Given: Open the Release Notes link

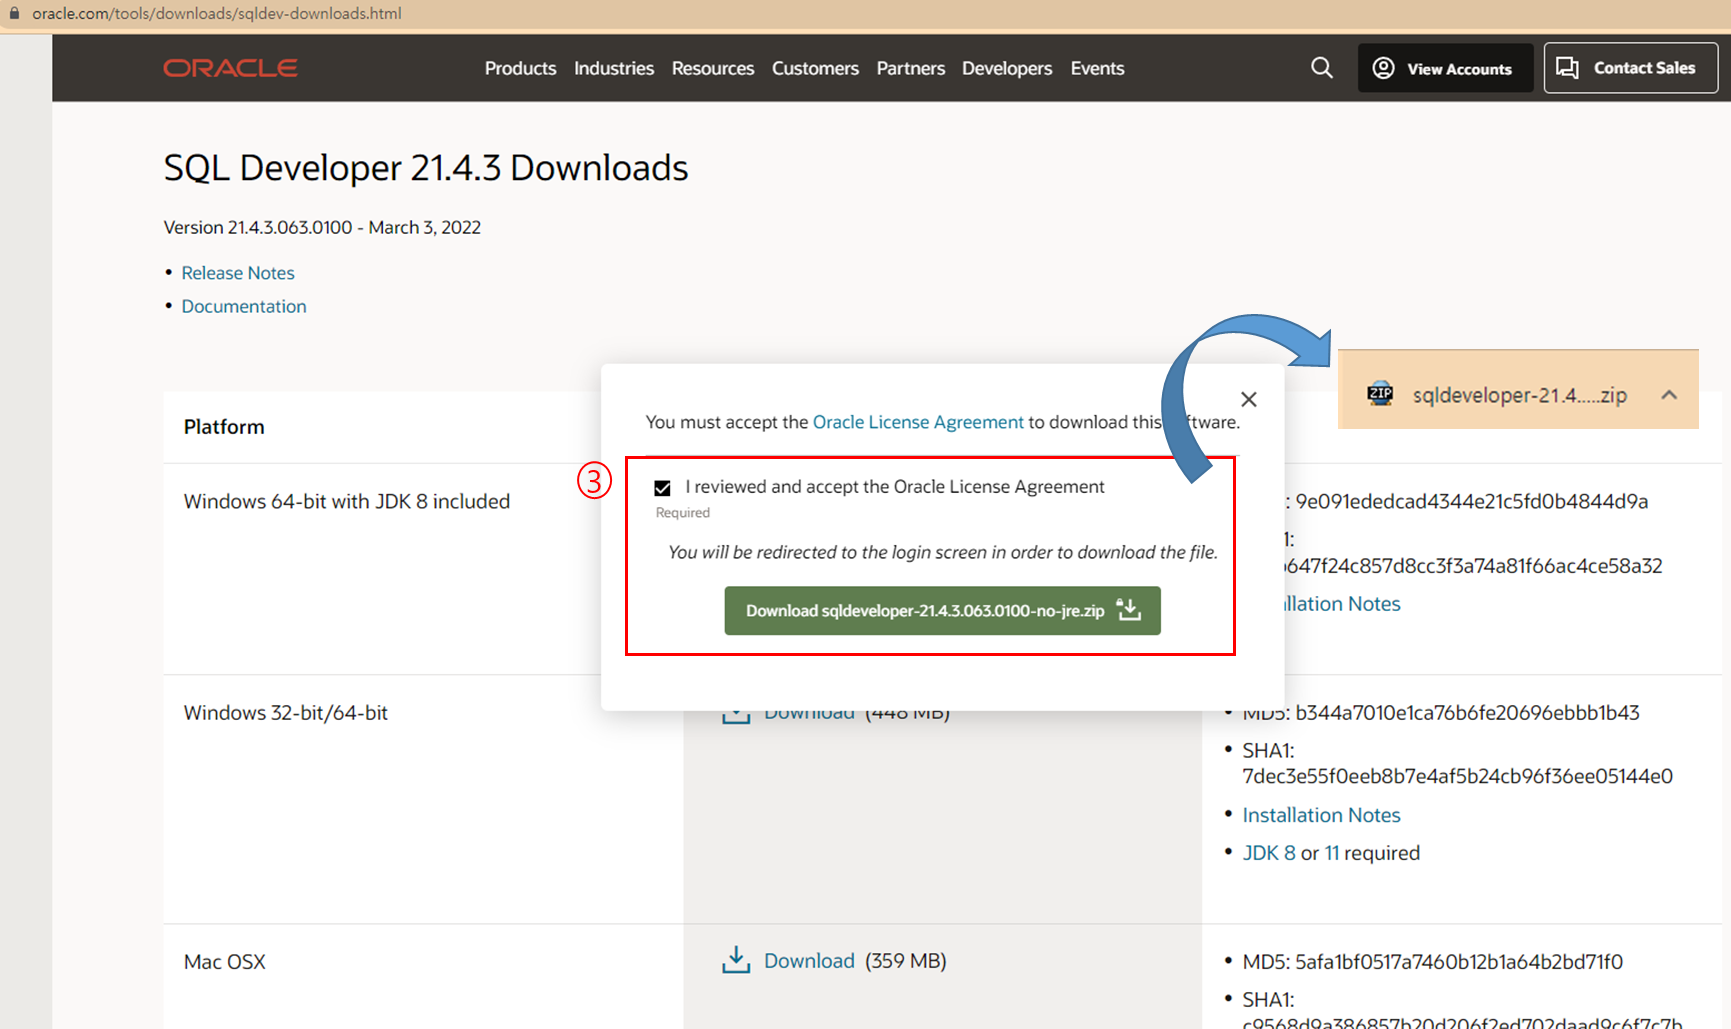Looking at the screenshot, I should pos(238,273).
